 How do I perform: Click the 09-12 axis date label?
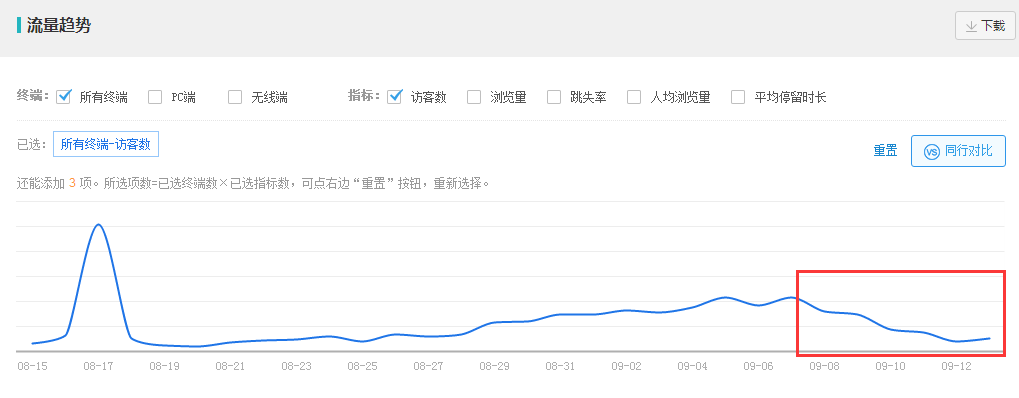[x=957, y=366]
